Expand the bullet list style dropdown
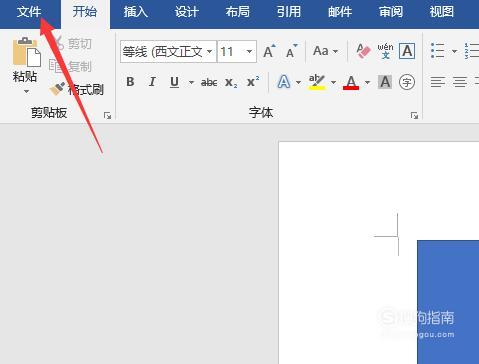 coord(454,51)
